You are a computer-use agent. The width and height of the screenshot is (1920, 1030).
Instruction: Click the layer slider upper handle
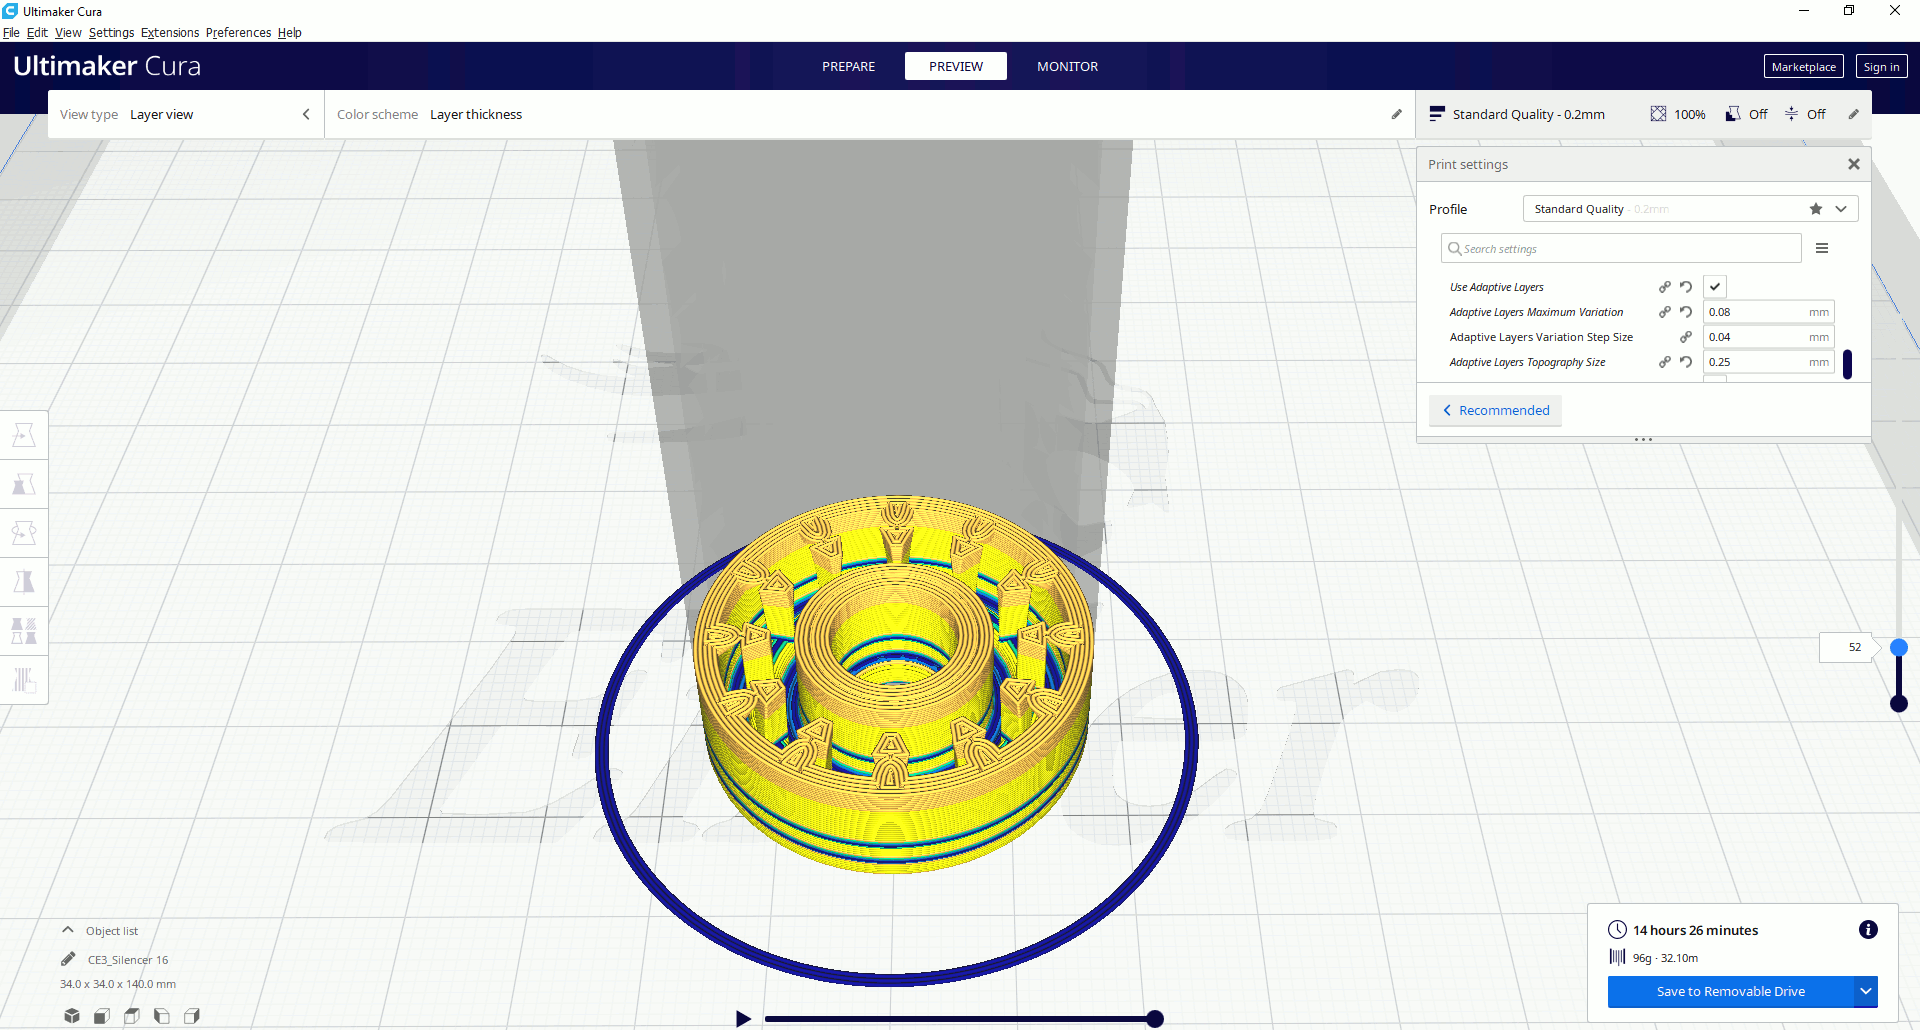[1899, 648]
